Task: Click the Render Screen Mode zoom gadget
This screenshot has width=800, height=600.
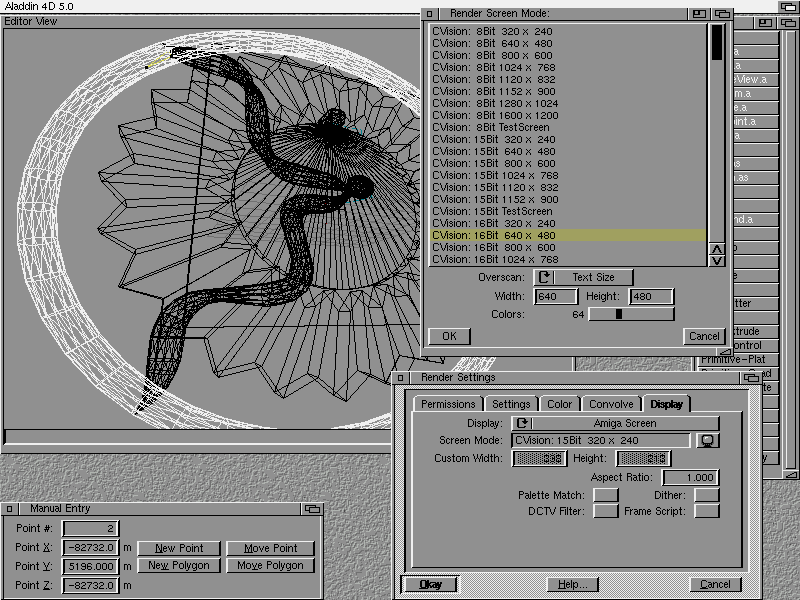Action: click(699, 14)
